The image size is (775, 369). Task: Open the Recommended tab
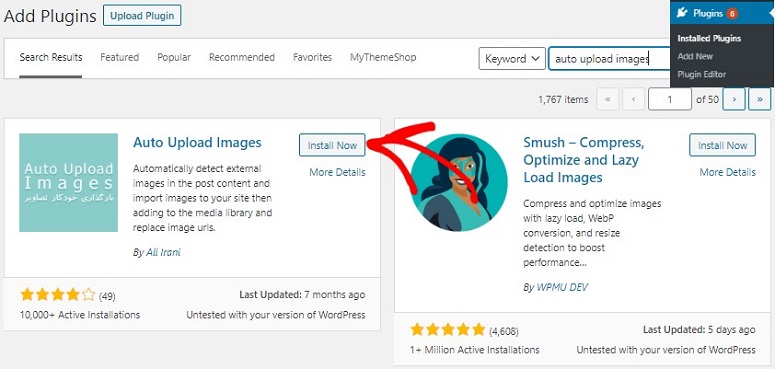[x=242, y=57]
